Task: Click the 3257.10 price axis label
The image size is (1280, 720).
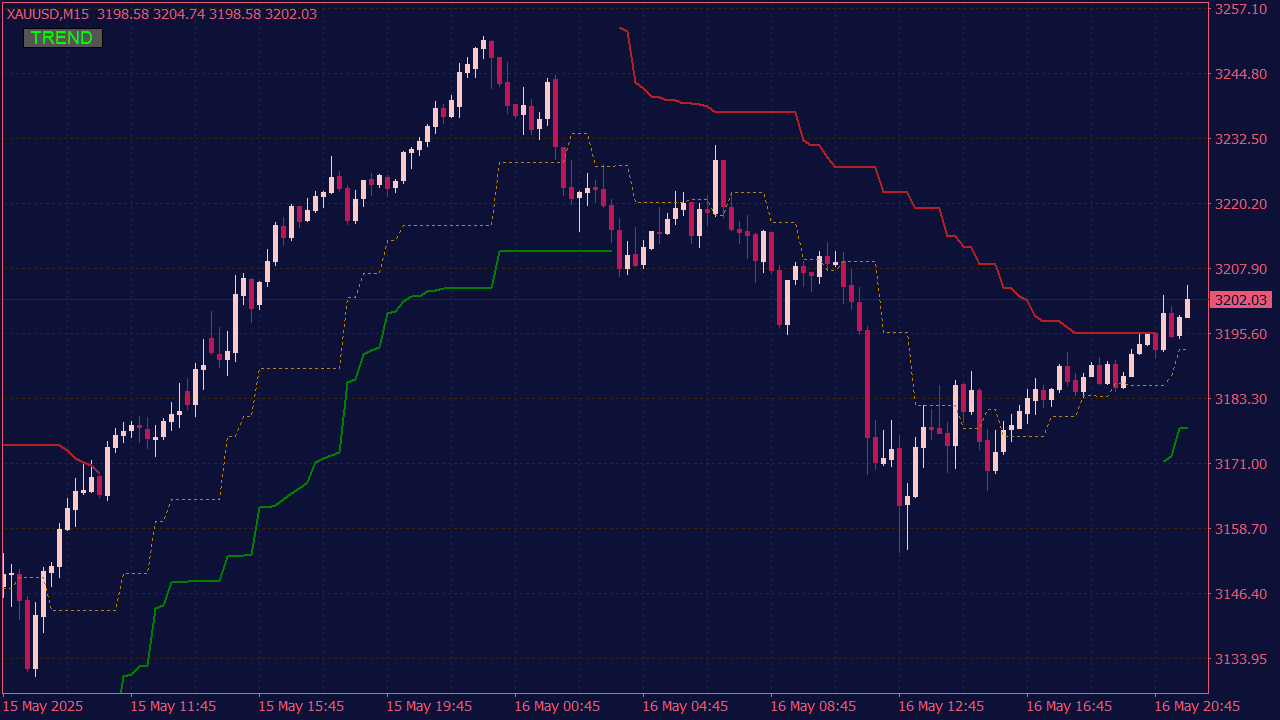Action: [x=1241, y=9]
